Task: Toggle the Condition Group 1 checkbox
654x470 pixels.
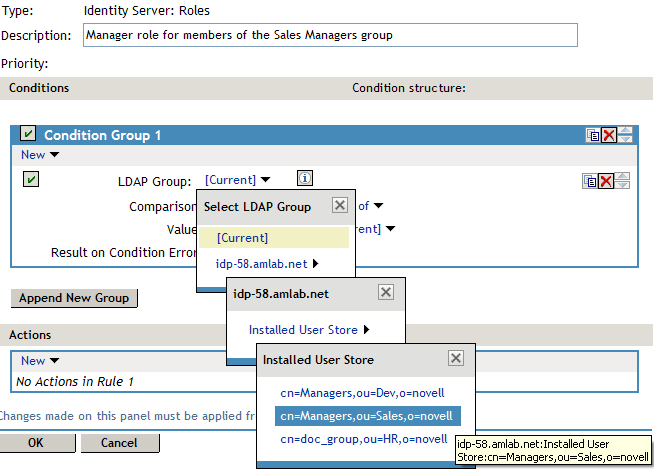Action: click(28, 135)
